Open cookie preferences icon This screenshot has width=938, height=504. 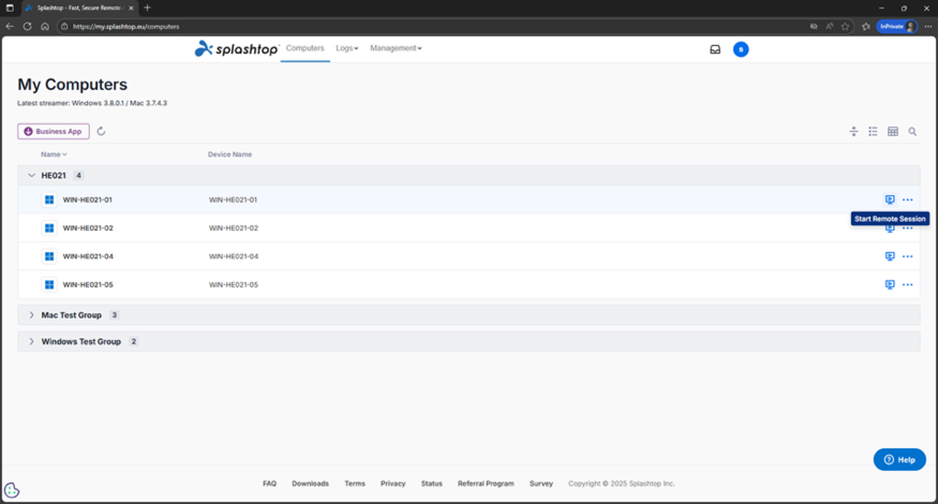click(12, 490)
